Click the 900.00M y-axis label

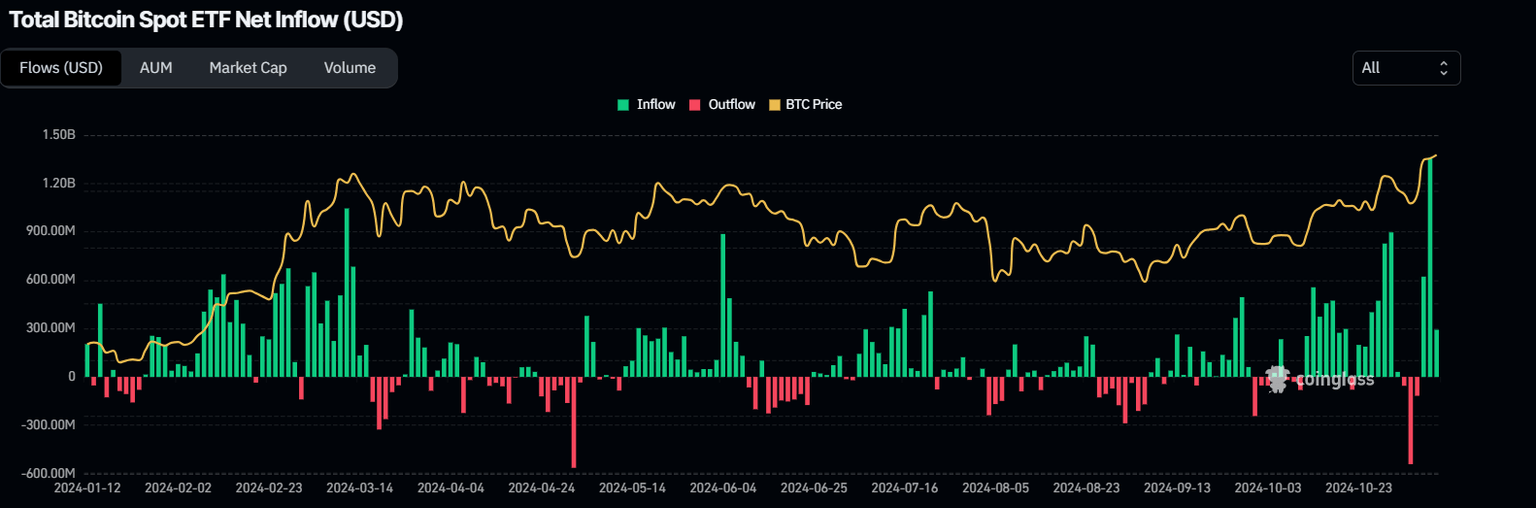pos(52,231)
